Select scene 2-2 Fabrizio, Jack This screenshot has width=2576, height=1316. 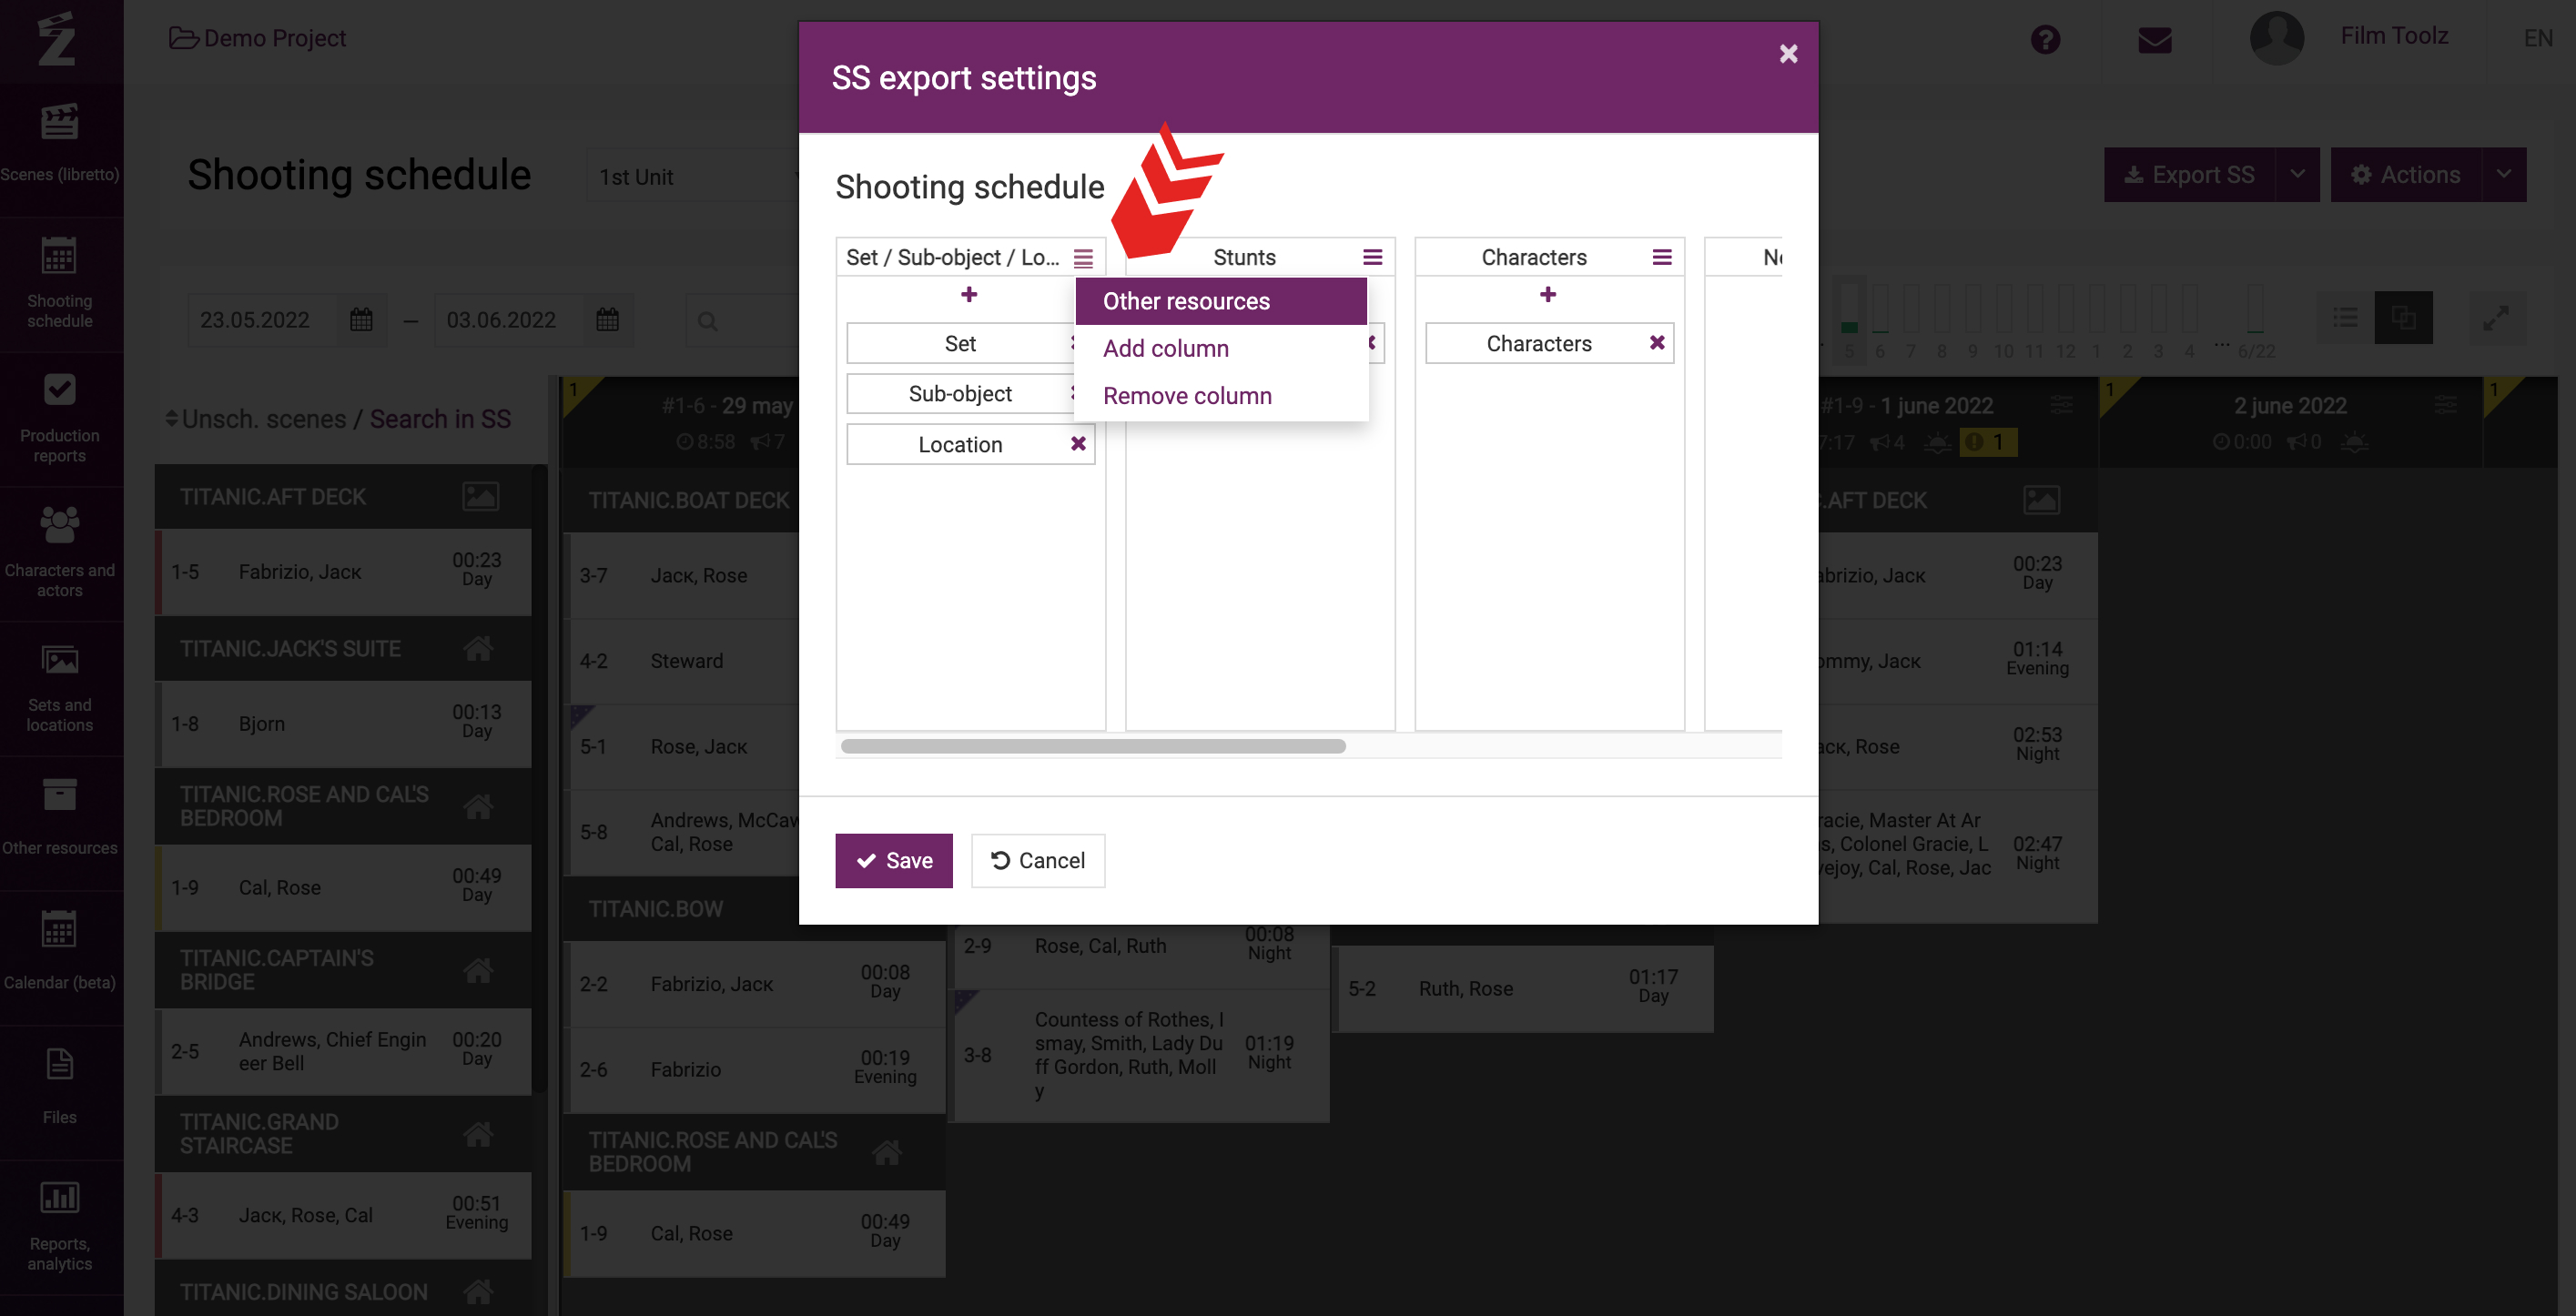(x=755, y=984)
